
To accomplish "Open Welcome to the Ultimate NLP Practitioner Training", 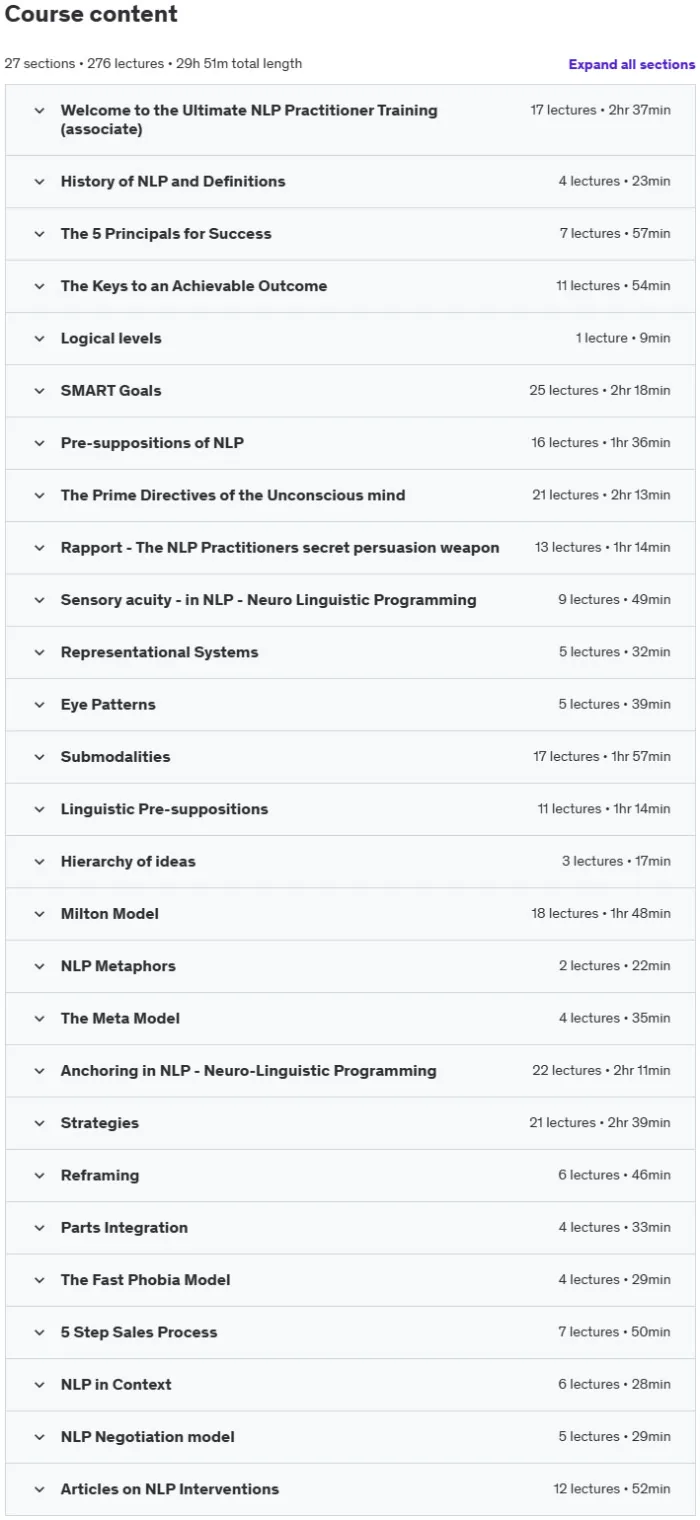I will pyautogui.click(x=249, y=120).
